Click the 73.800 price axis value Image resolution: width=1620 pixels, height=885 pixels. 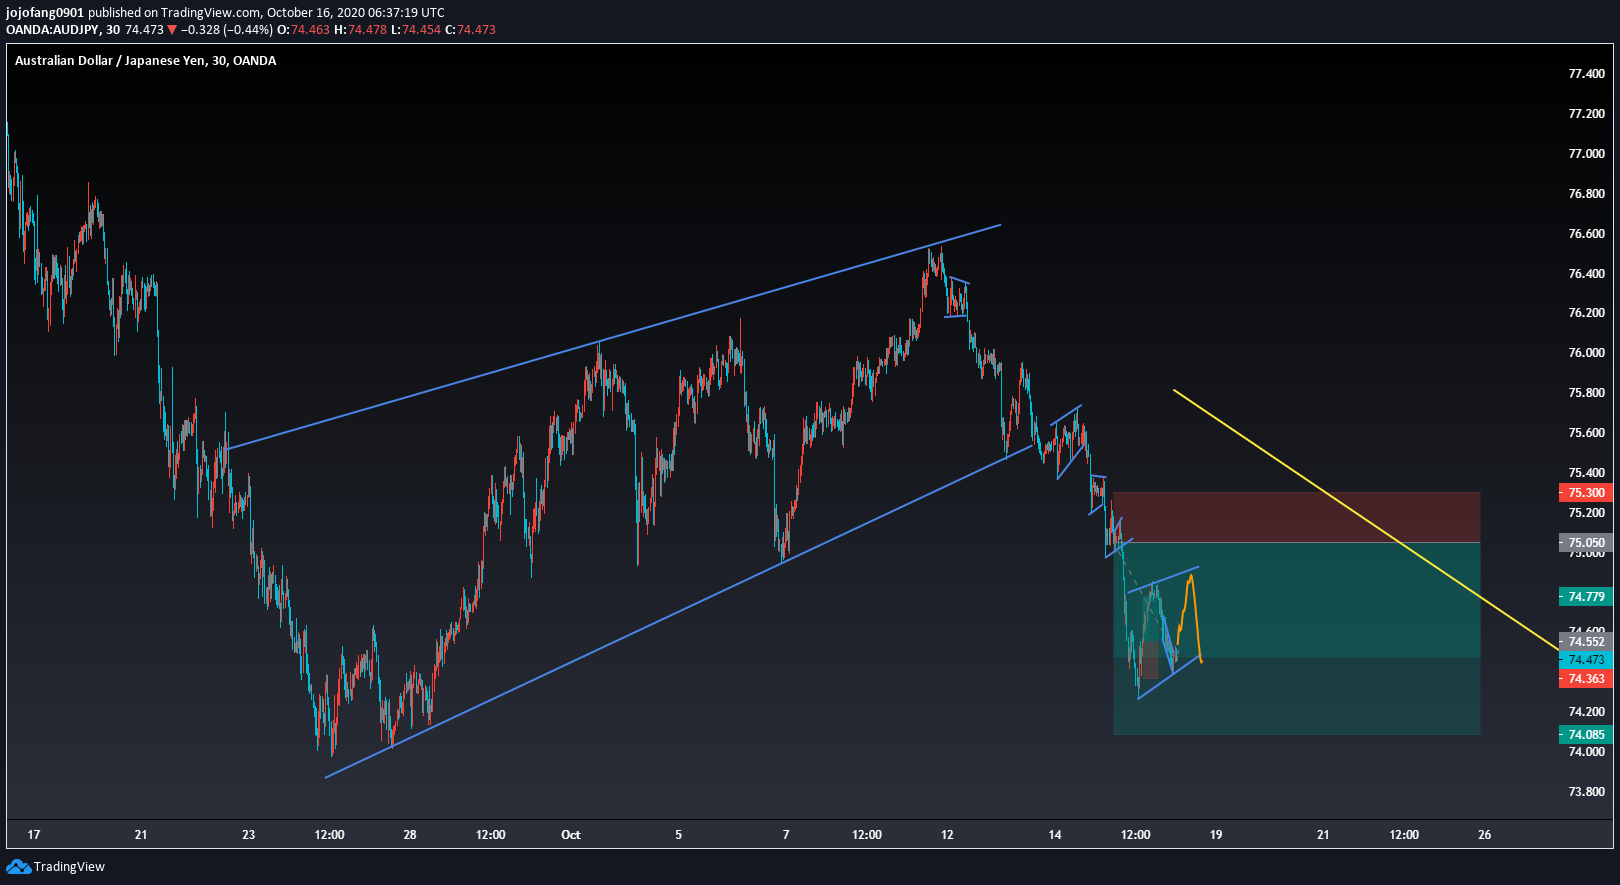pyautogui.click(x=1586, y=792)
